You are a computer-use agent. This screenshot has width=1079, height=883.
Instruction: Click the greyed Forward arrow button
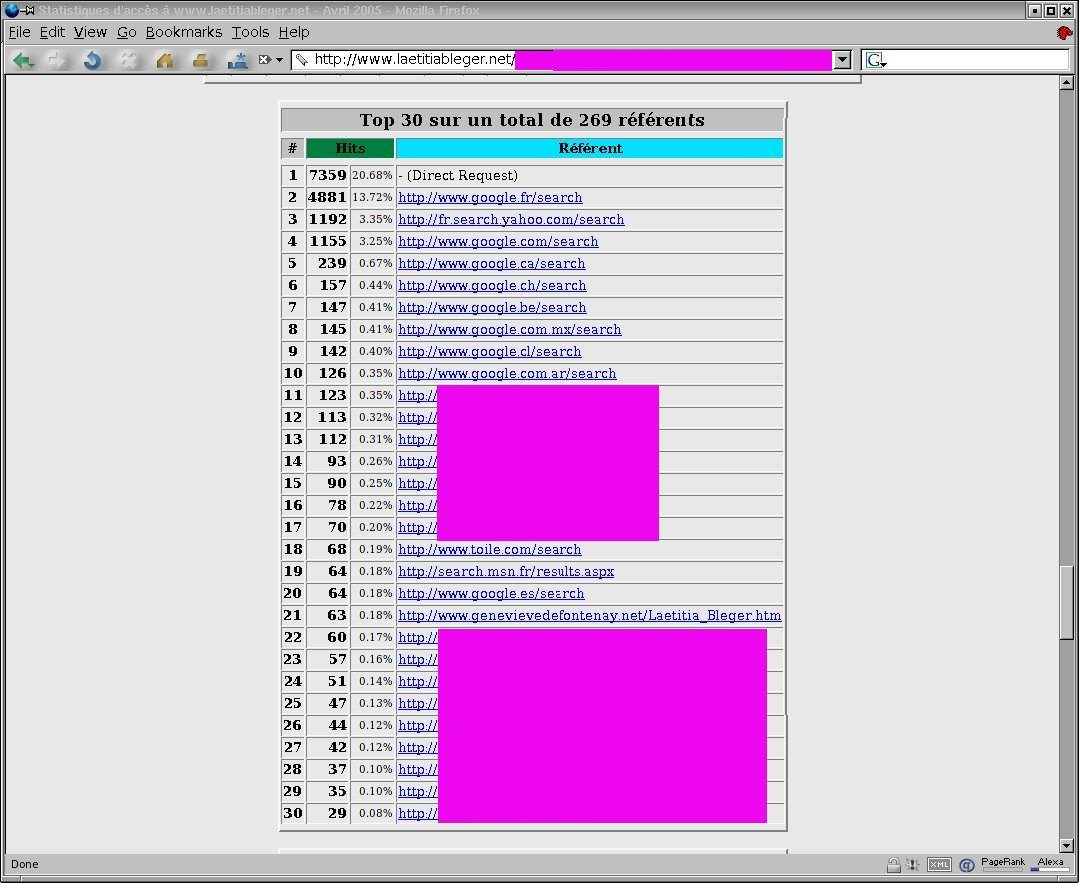(56, 61)
